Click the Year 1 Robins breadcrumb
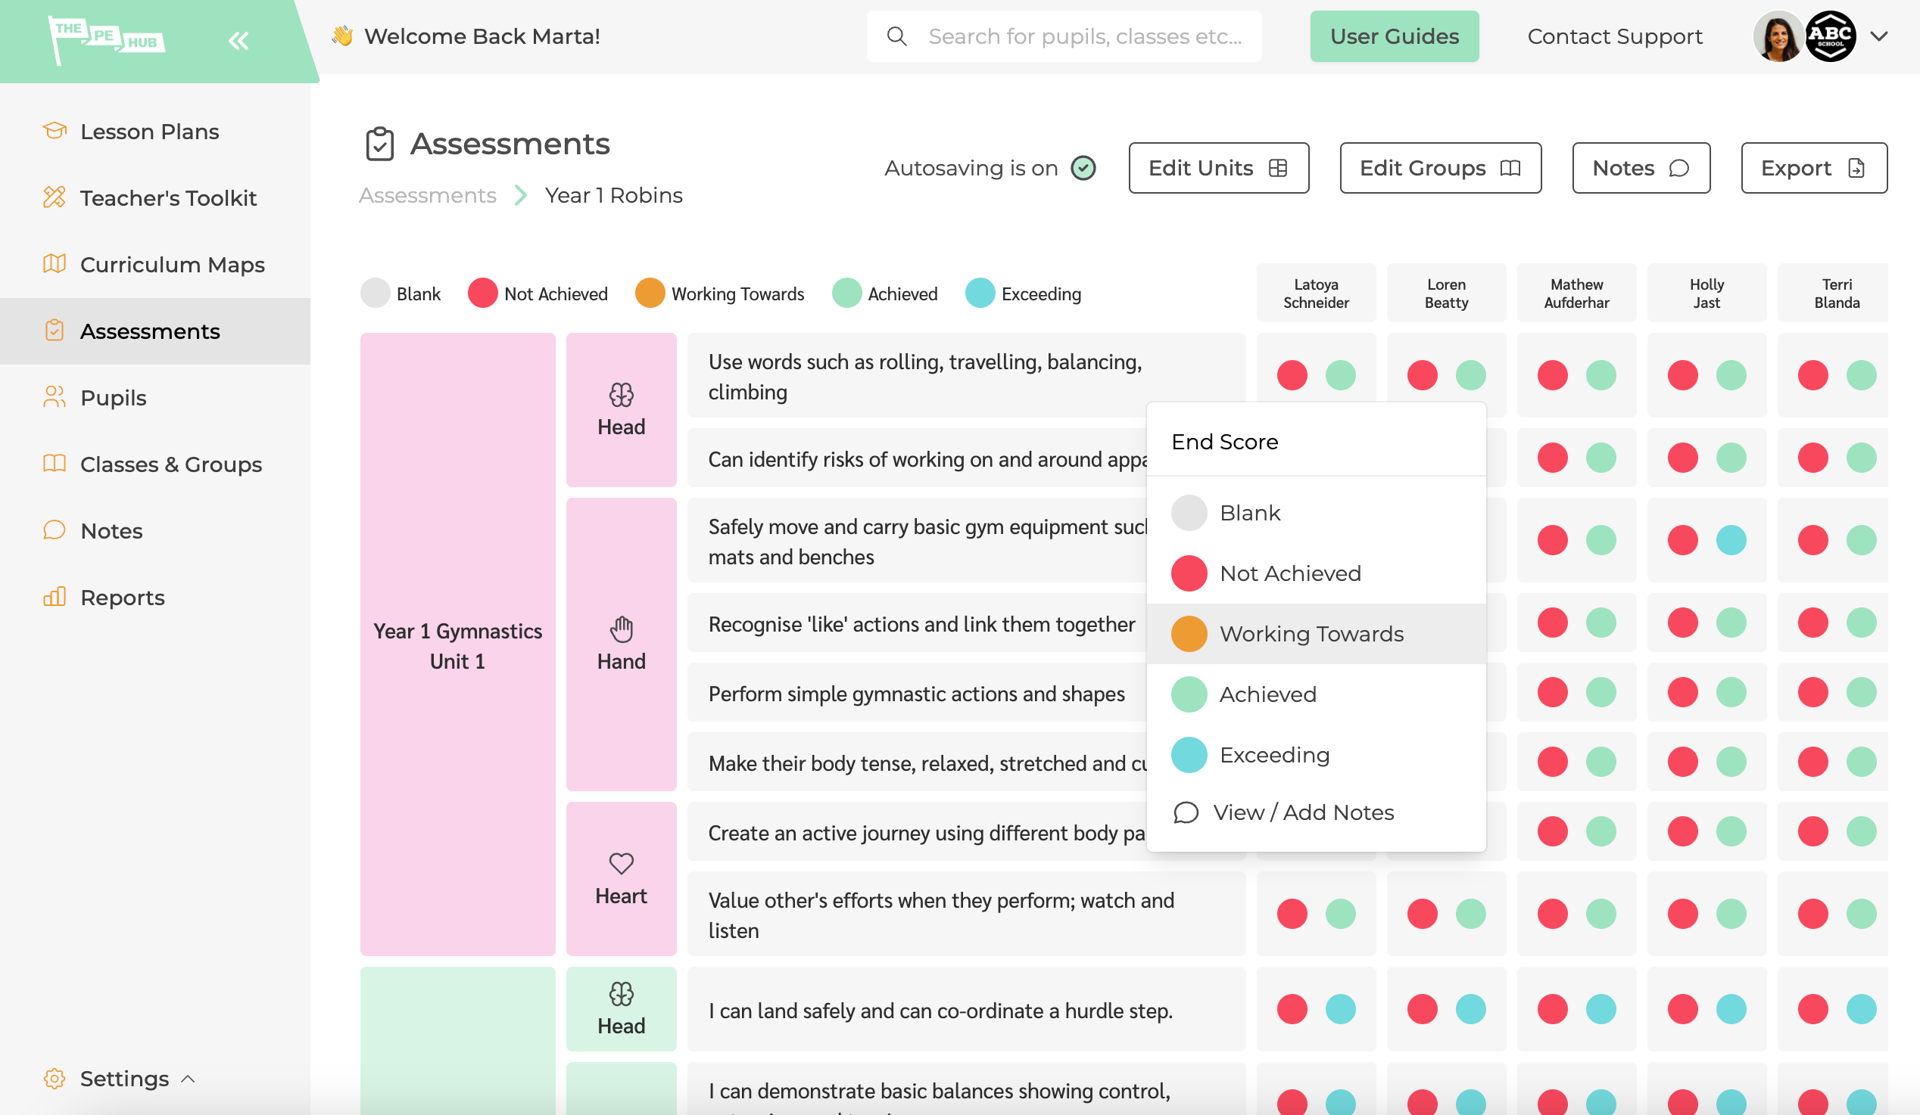 pos(612,195)
